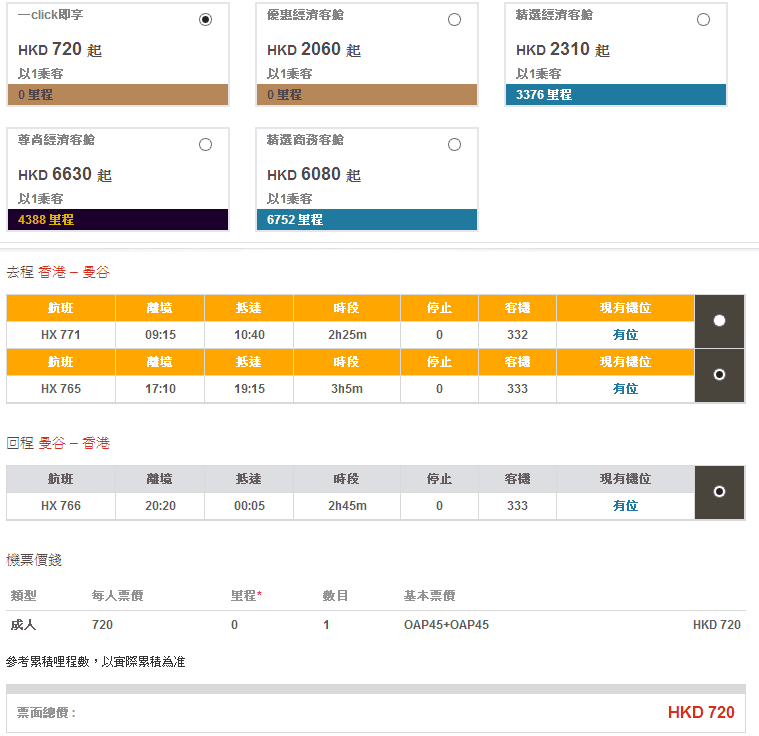Click the 里程* column header in fare table
759x736 pixels.
coord(245,596)
